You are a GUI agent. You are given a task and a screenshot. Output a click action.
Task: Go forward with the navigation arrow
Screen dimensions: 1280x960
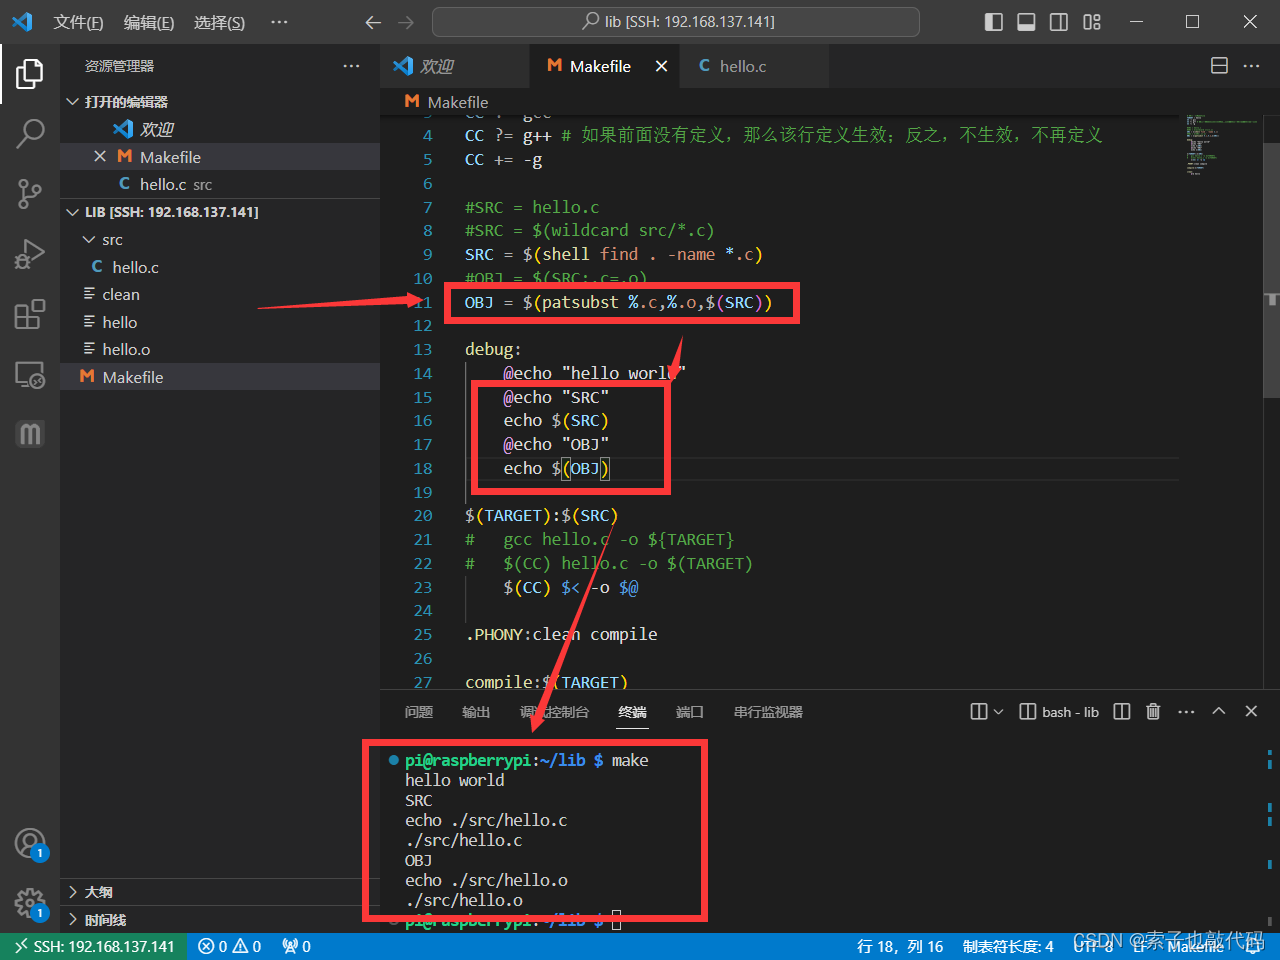click(405, 22)
